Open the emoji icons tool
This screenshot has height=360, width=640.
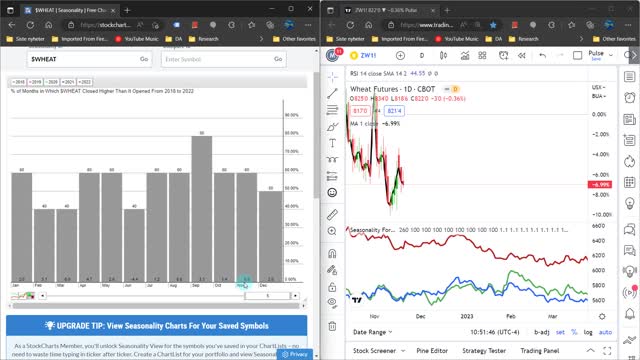(332, 192)
